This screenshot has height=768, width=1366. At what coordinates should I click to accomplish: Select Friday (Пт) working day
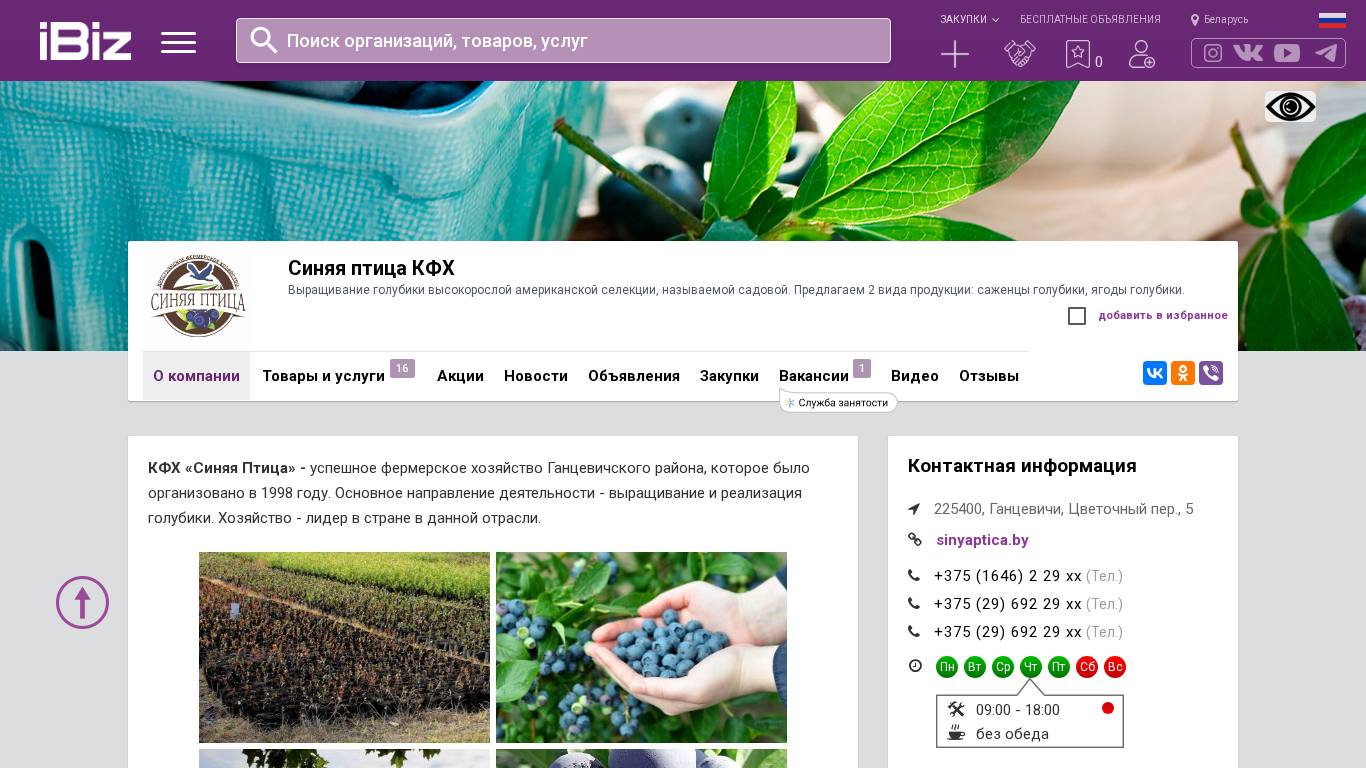click(1059, 667)
